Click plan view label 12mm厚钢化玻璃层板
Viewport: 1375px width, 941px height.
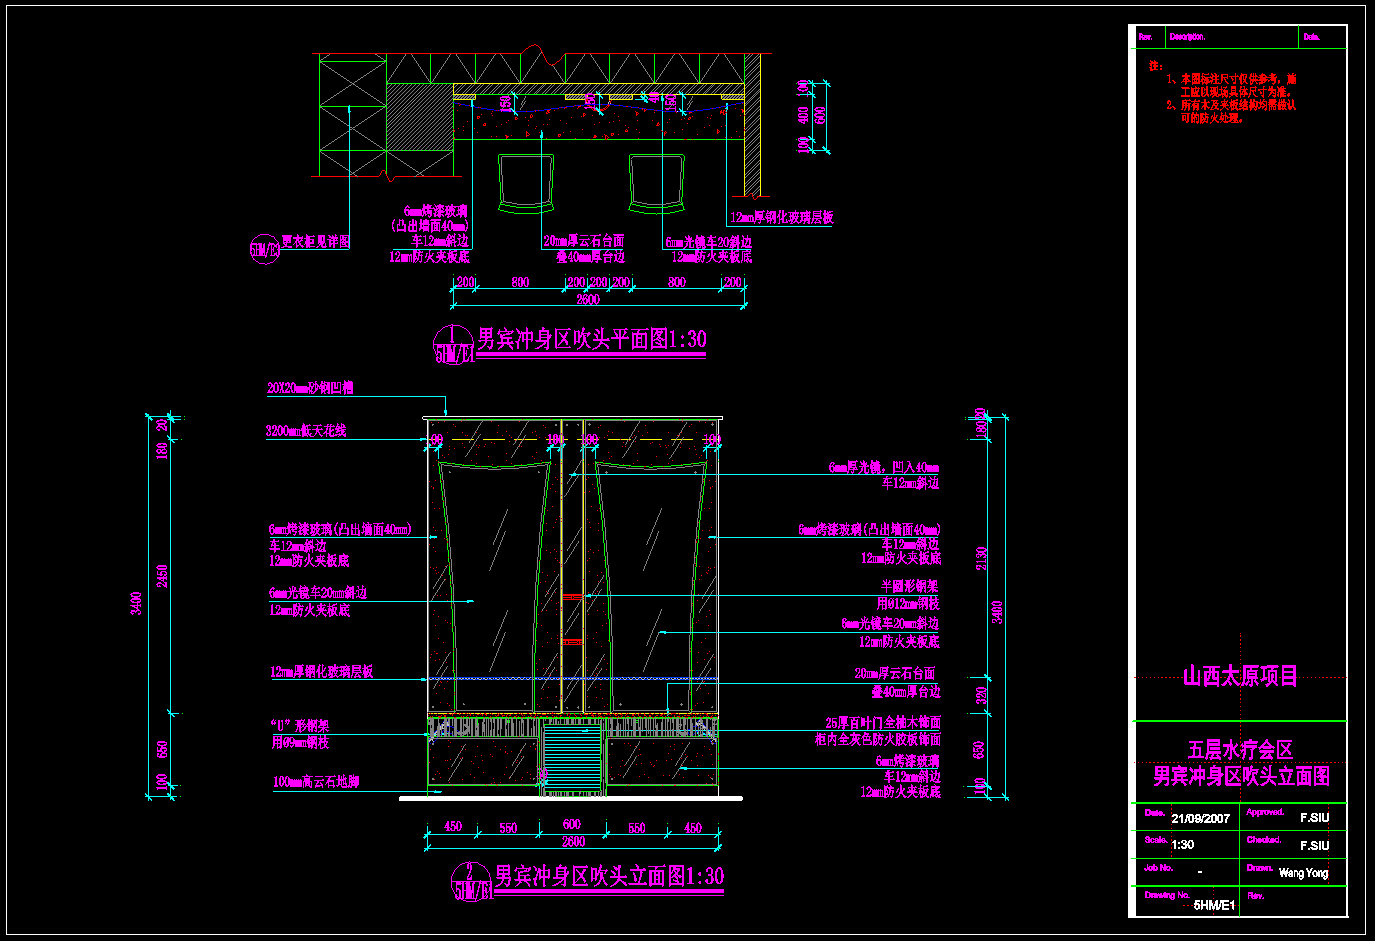[782, 217]
